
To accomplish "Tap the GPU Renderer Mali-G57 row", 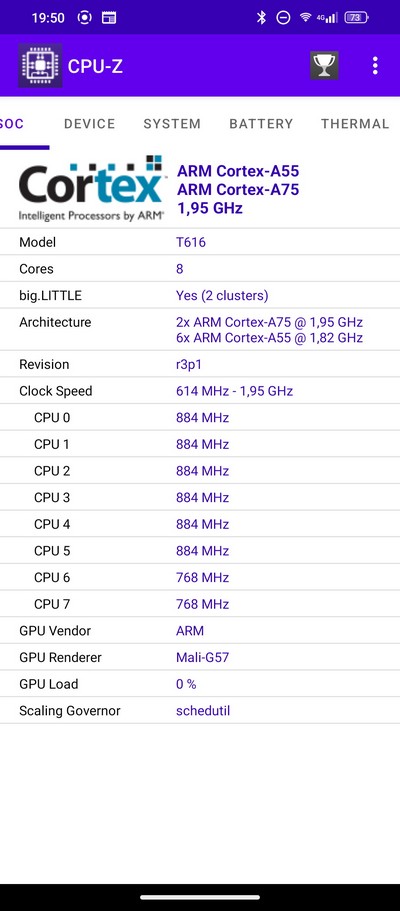I will tap(200, 657).
